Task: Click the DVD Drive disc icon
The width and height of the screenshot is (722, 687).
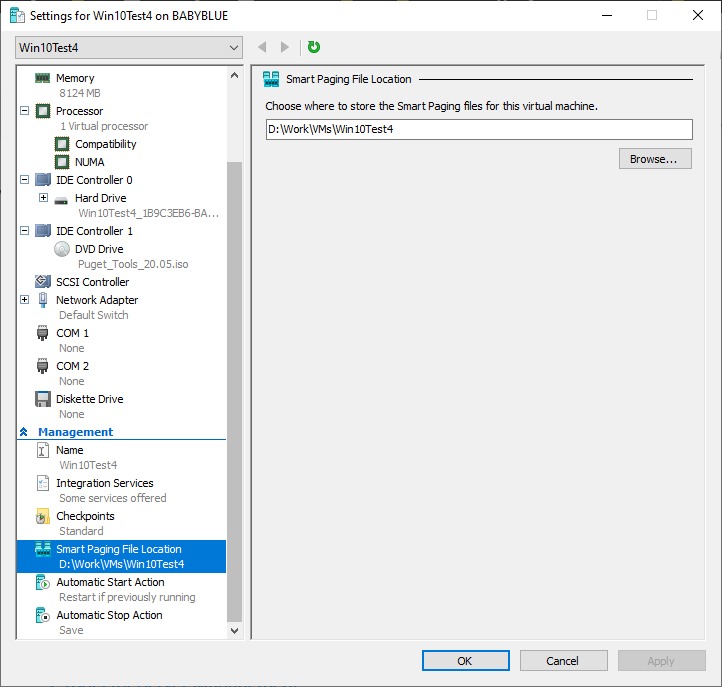Action: tap(62, 249)
